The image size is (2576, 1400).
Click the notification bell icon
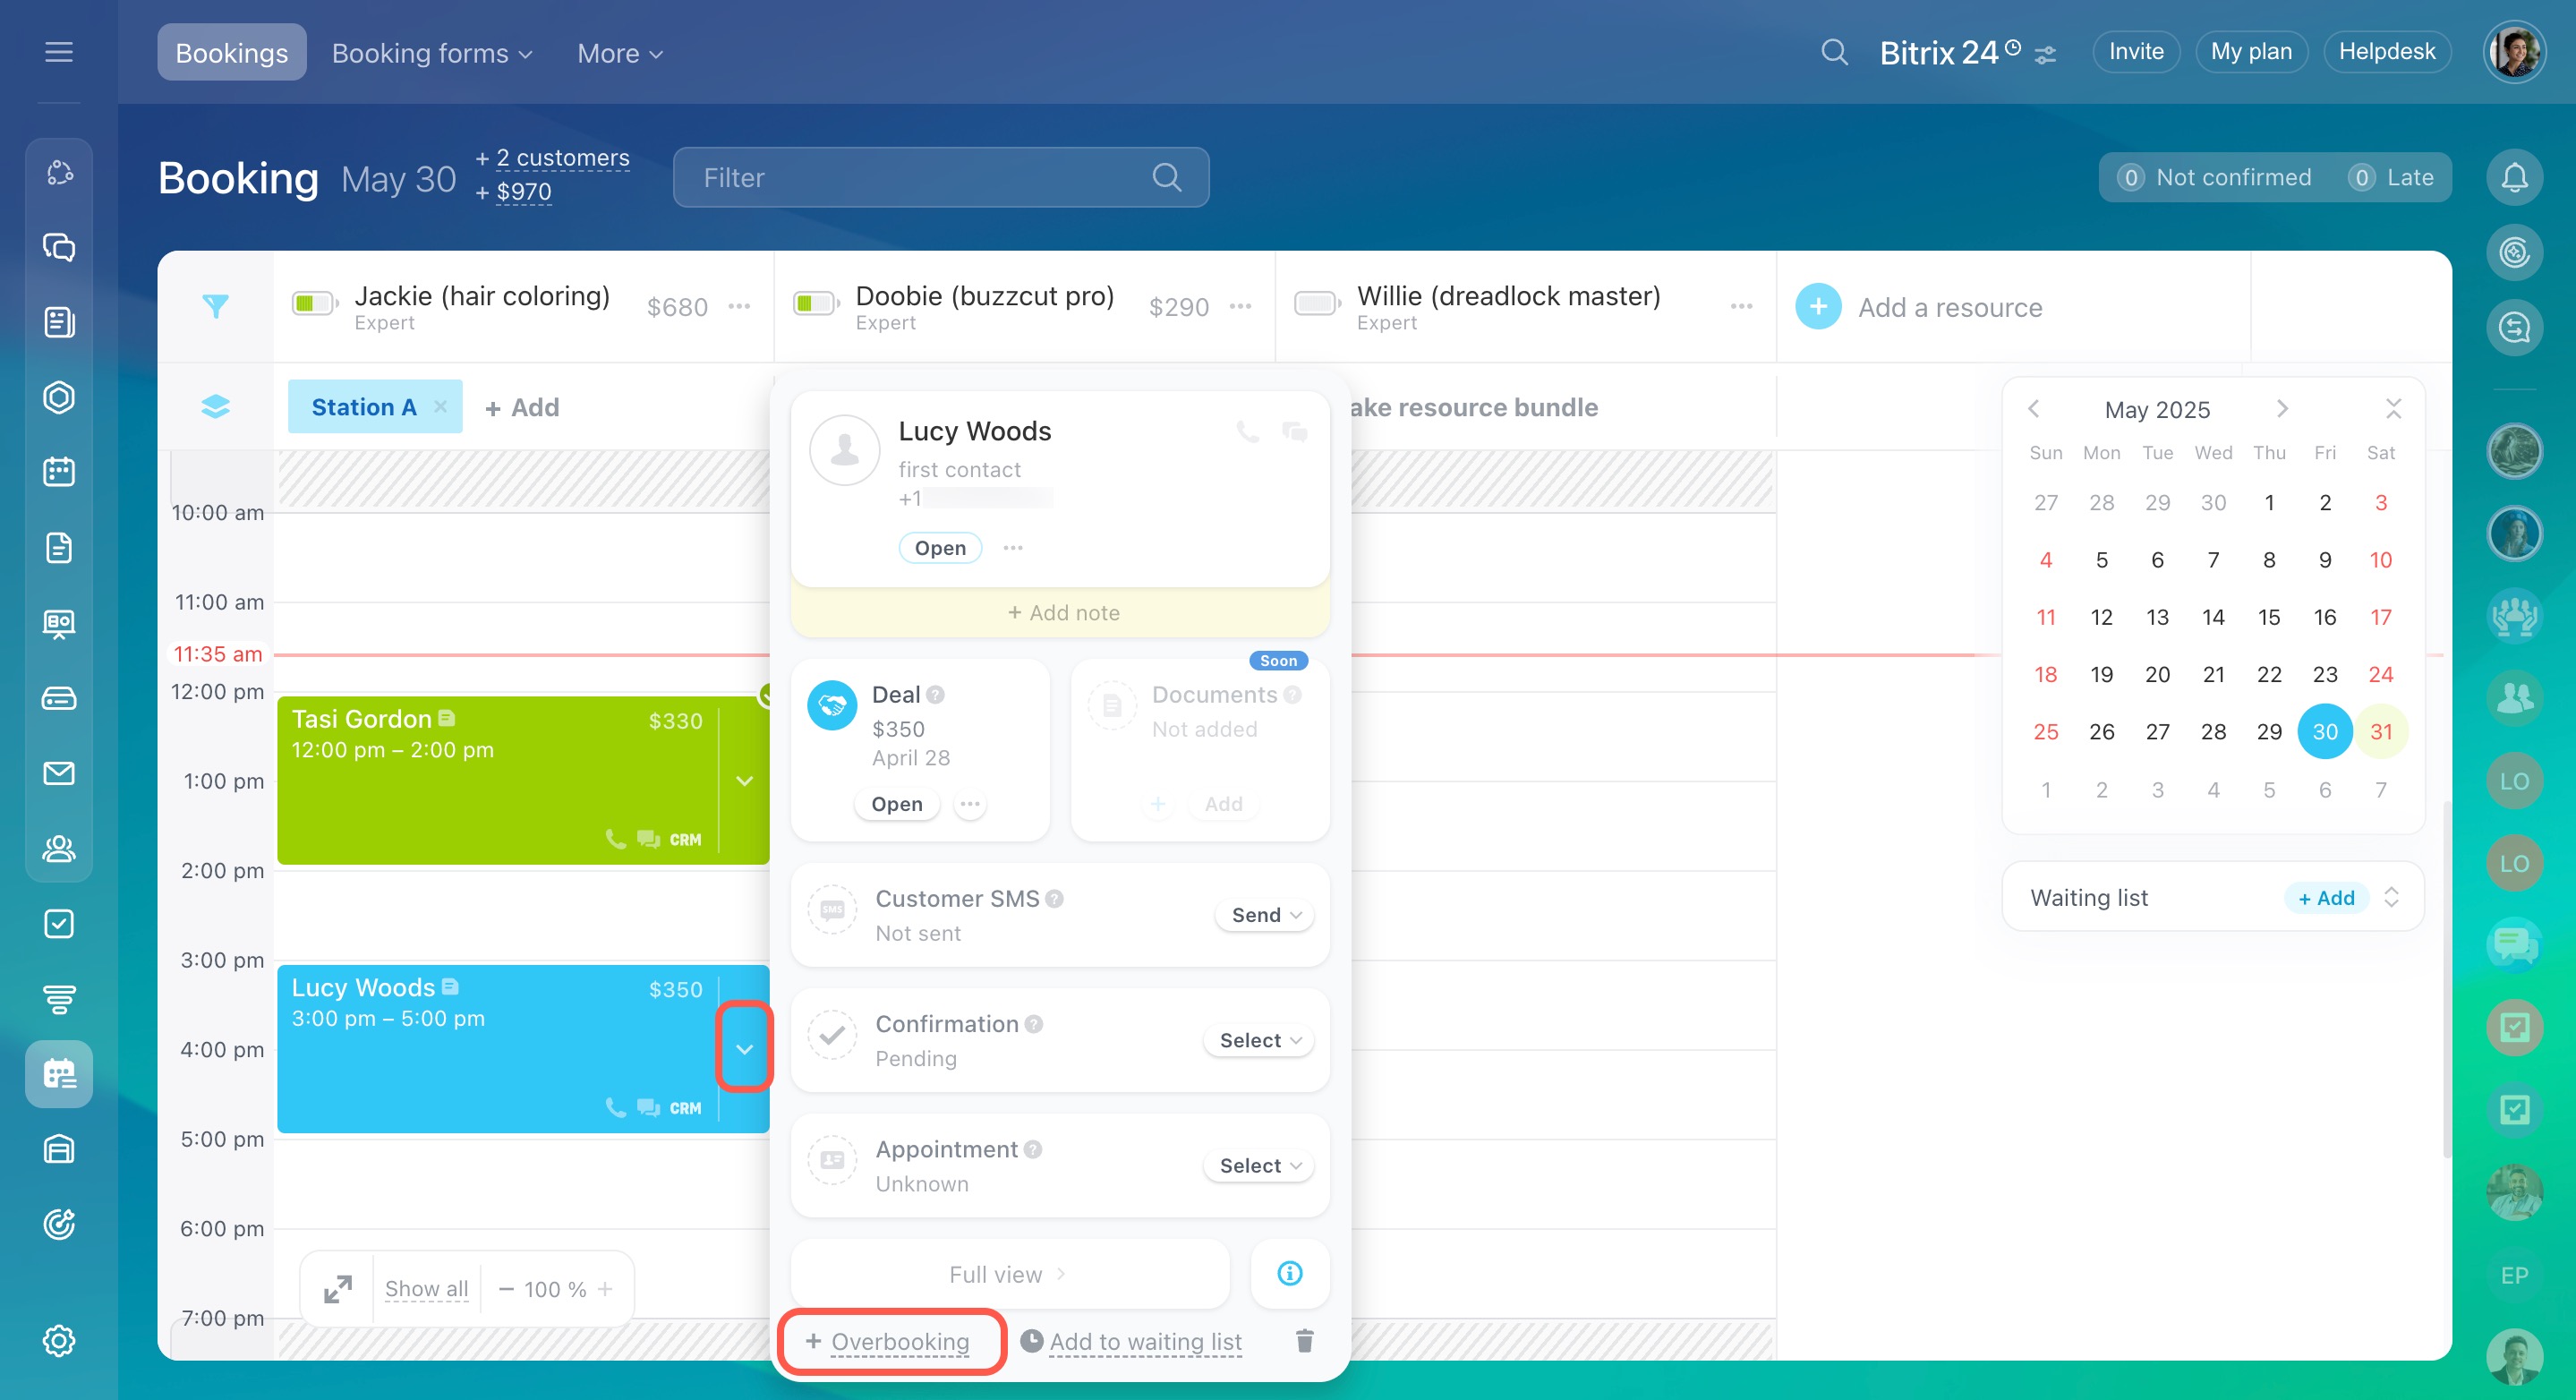click(2513, 178)
